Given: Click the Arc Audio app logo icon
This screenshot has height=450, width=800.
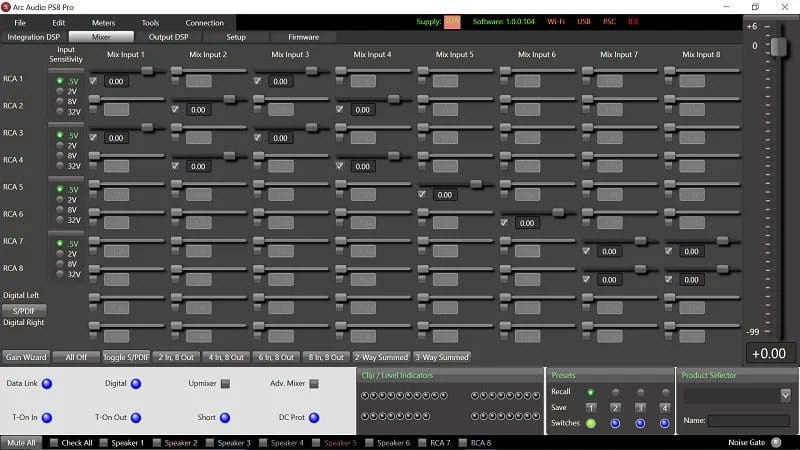Looking at the screenshot, I should pyautogui.click(x=6, y=7).
